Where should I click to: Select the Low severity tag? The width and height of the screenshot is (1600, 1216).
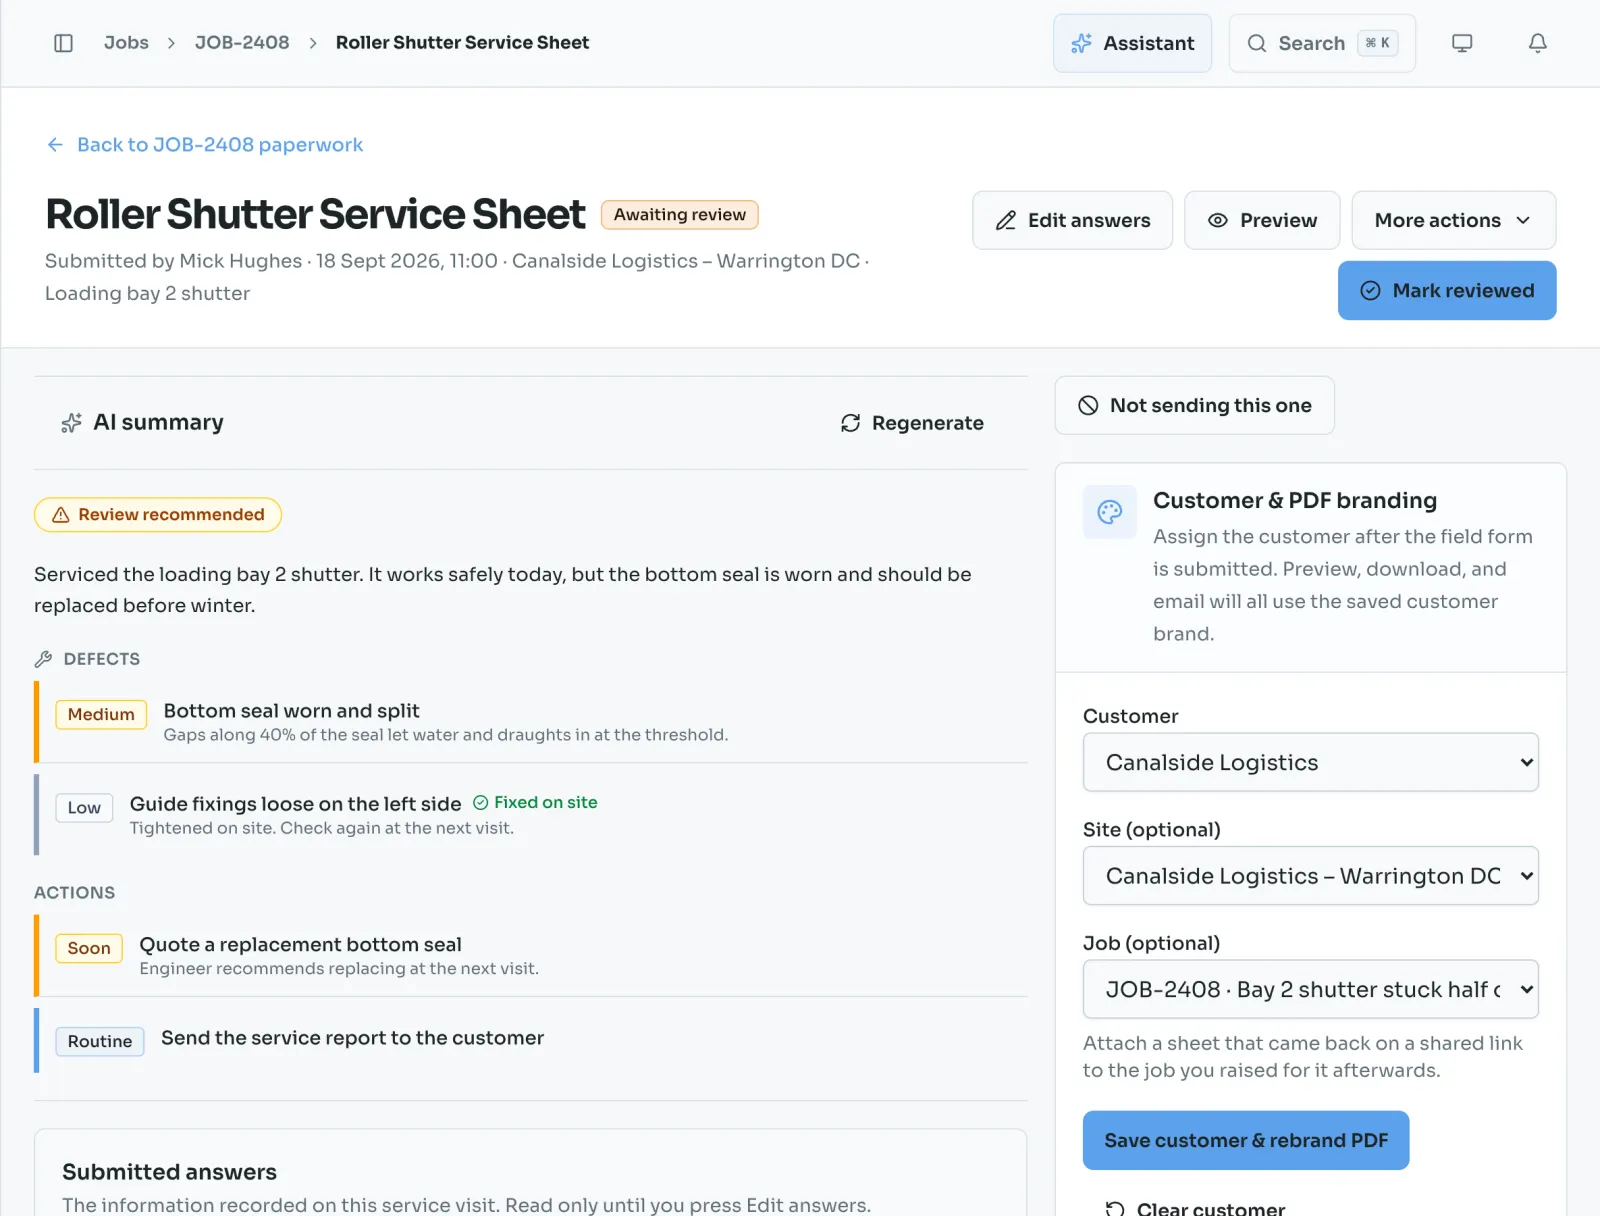point(84,808)
